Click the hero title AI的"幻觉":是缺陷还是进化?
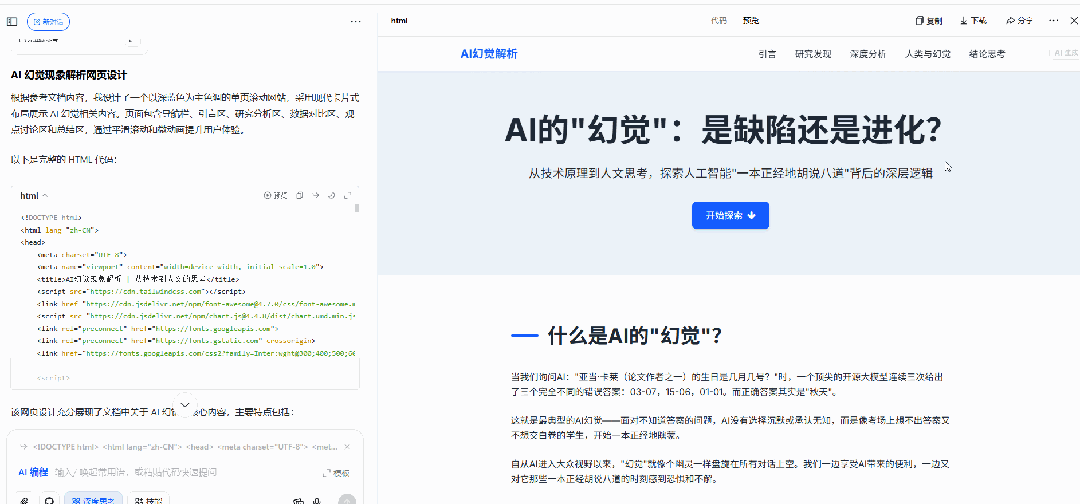The height and width of the screenshot is (504, 1080). pyautogui.click(x=723, y=130)
